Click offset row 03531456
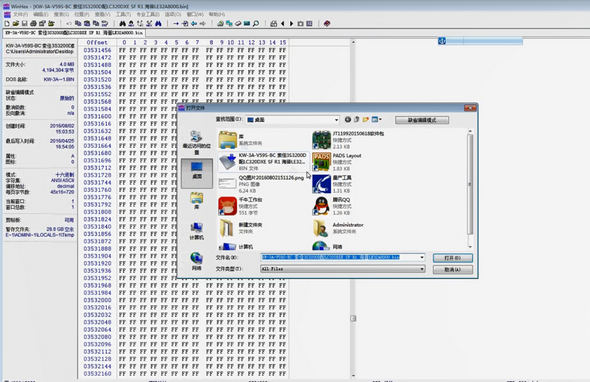This screenshot has width=590, height=382. pyautogui.click(x=97, y=50)
